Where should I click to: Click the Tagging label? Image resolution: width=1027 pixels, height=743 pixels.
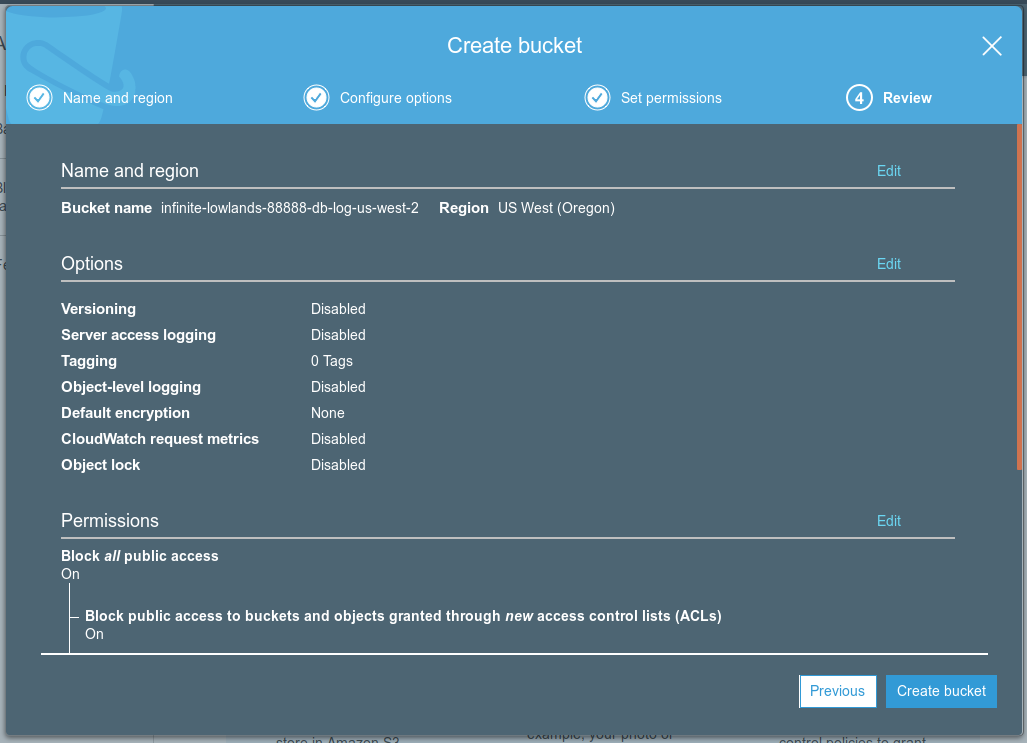pyautogui.click(x=88, y=361)
